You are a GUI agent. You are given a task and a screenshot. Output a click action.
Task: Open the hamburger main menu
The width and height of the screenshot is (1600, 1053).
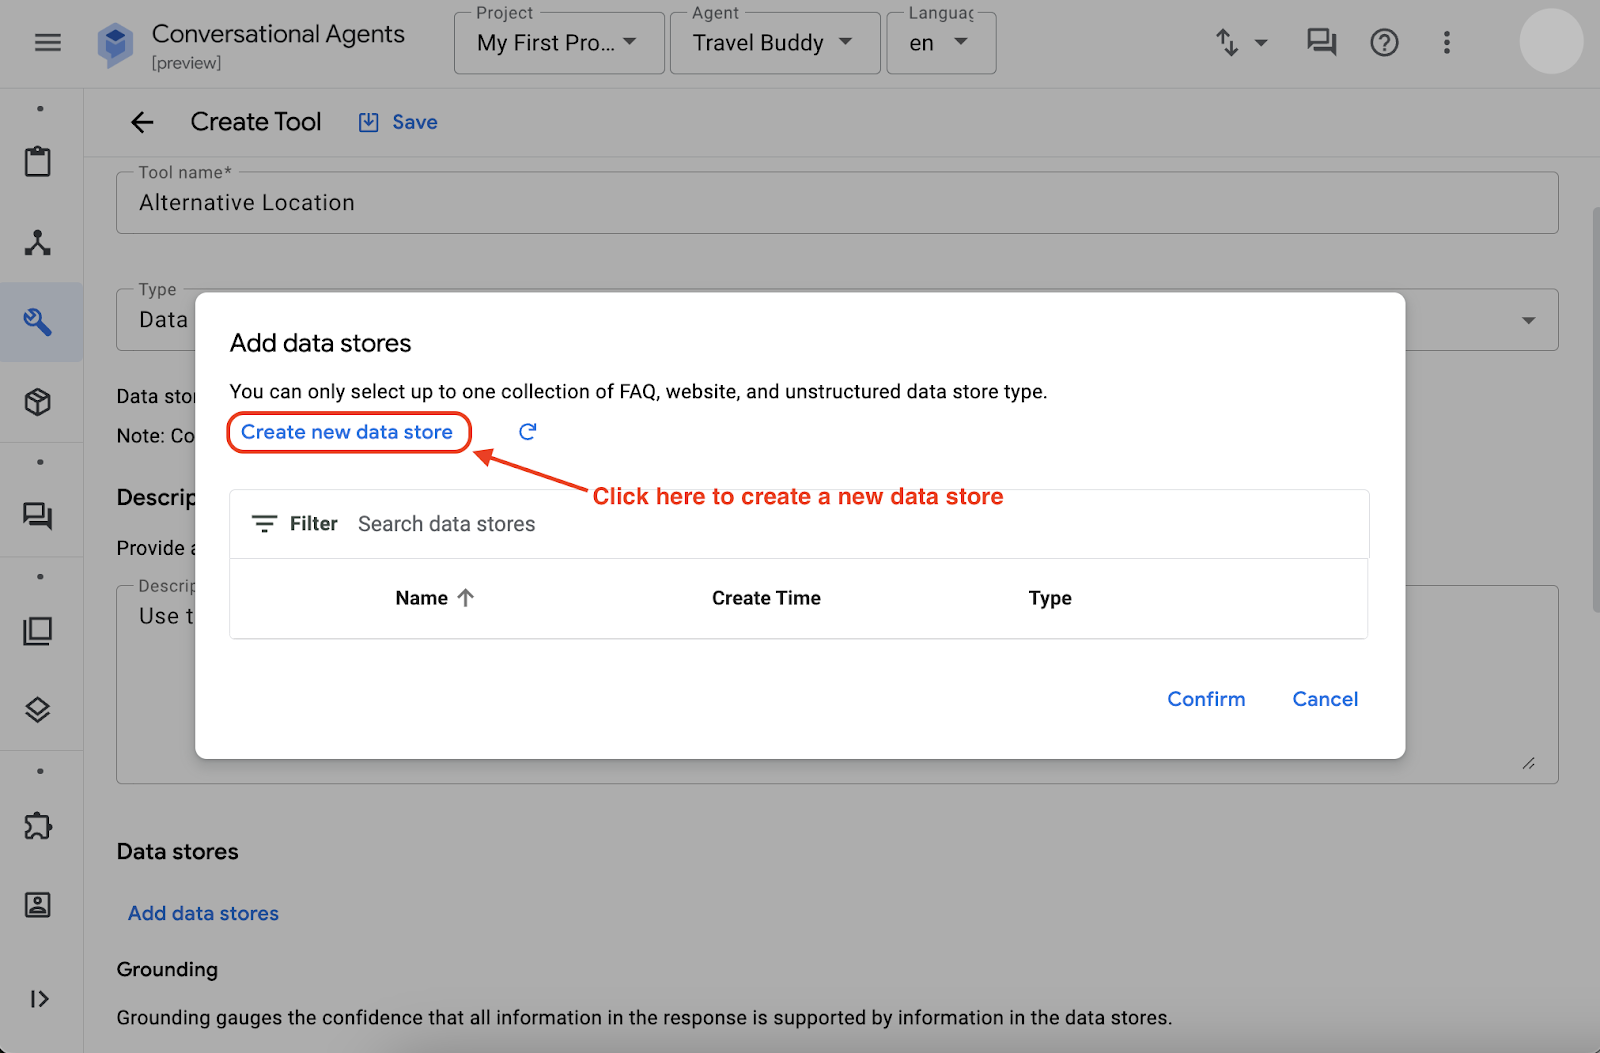[x=48, y=43]
